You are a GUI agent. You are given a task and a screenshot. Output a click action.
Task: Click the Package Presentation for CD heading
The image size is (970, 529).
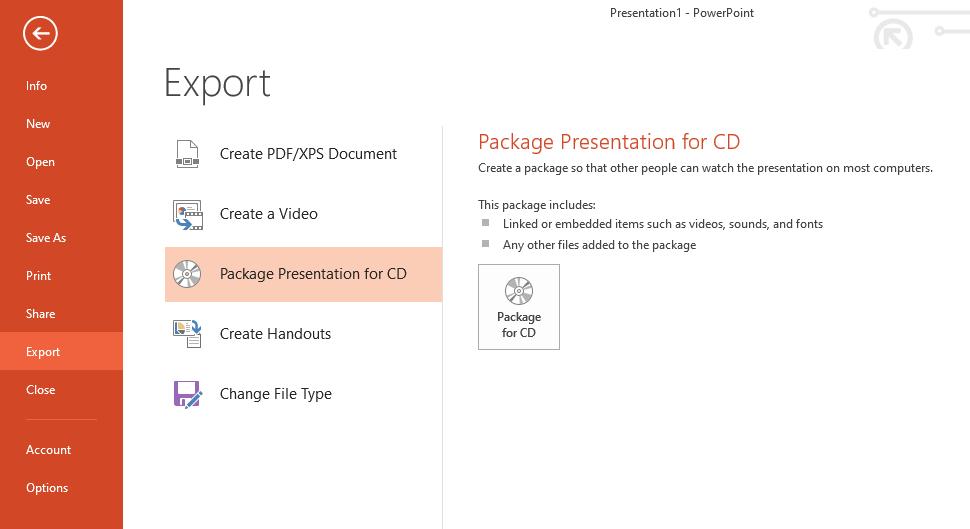(x=609, y=142)
